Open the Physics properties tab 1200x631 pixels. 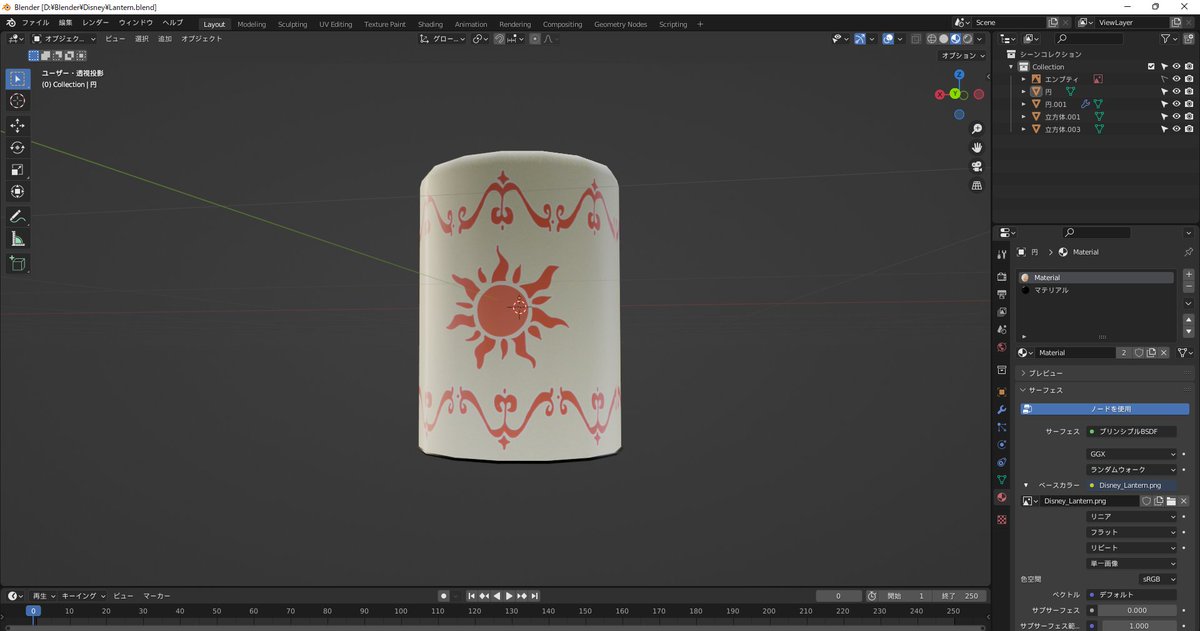pyautogui.click(x=1001, y=445)
